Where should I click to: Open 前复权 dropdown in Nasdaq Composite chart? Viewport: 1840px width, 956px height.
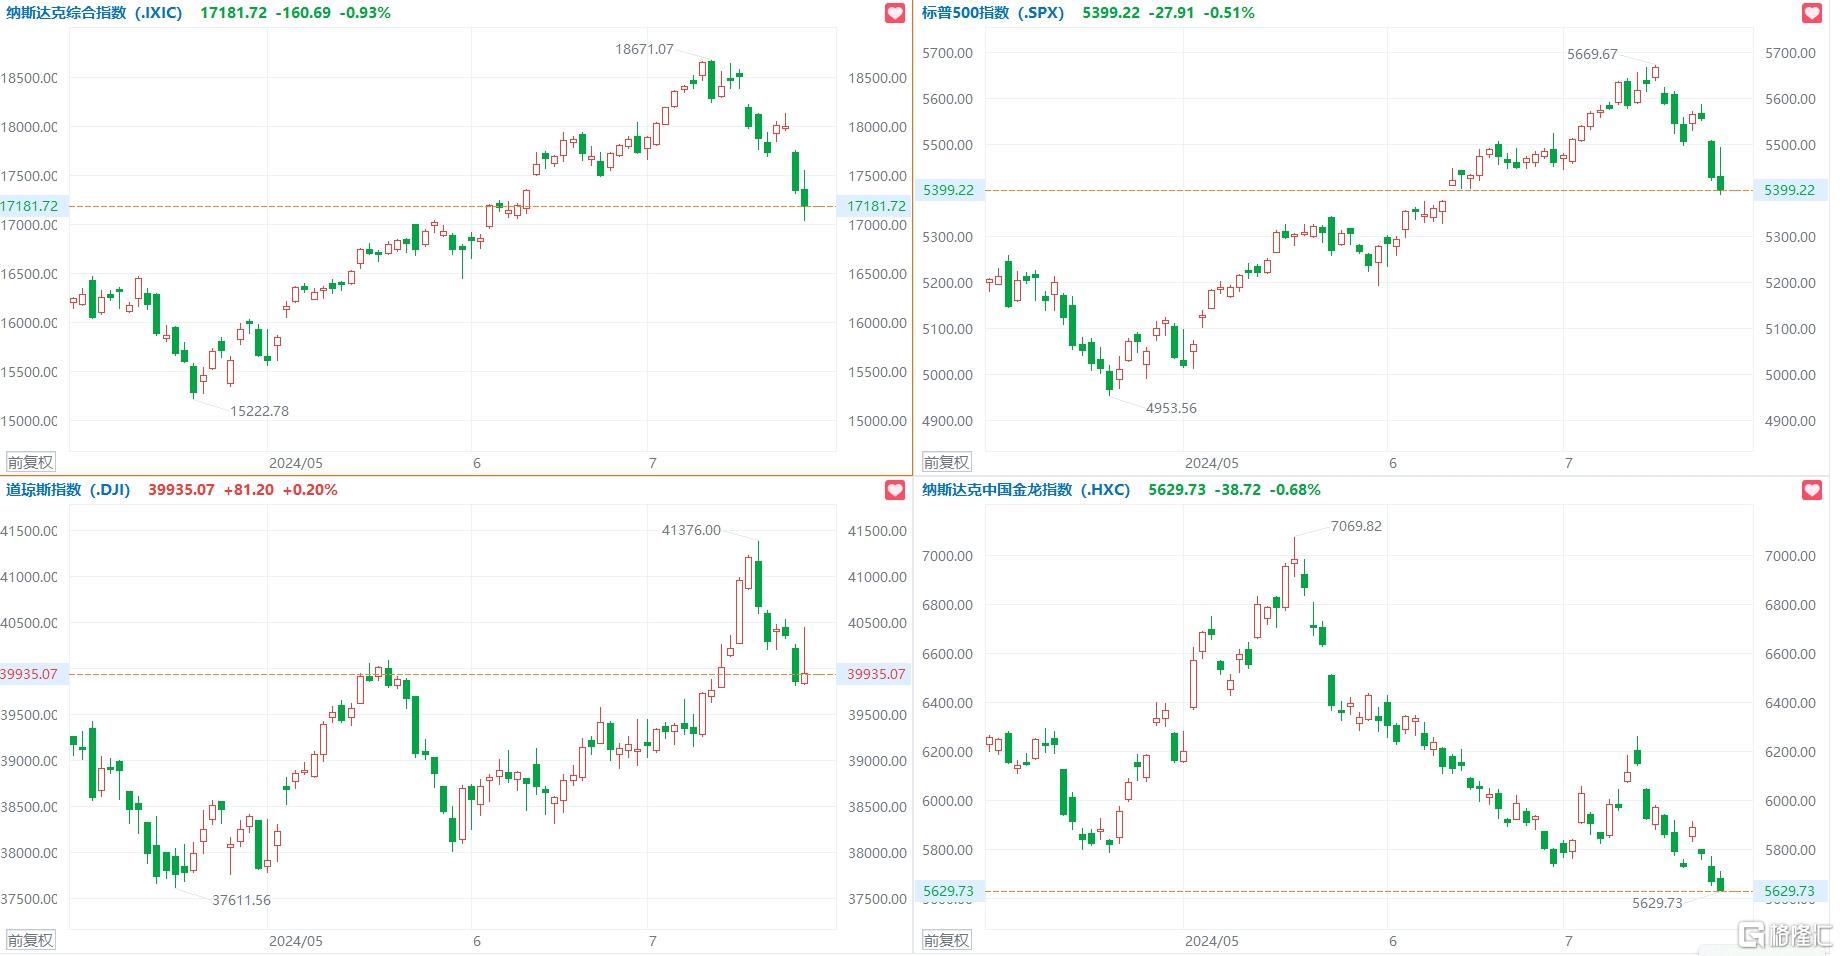(x=30, y=462)
